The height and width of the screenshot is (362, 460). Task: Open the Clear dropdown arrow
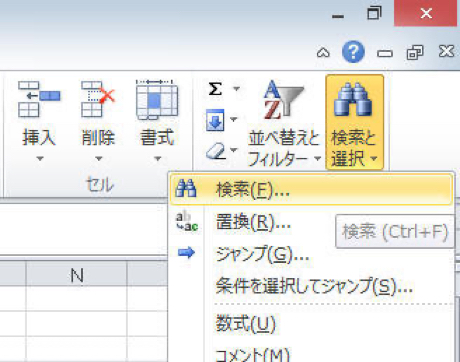click(x=234, y=150)
